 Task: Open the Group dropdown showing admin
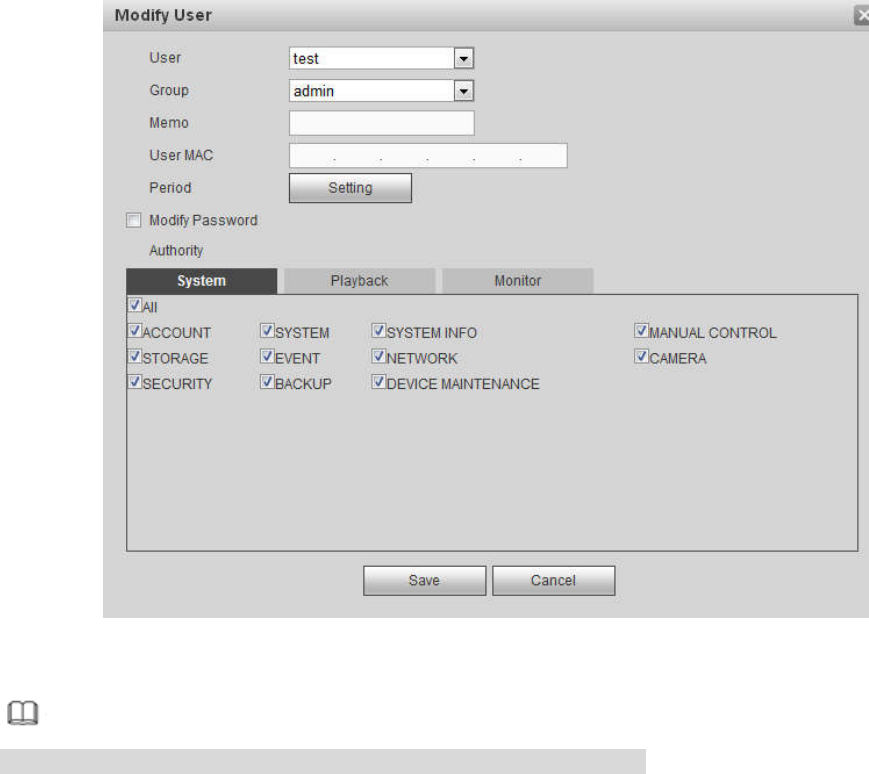[381, 91]
